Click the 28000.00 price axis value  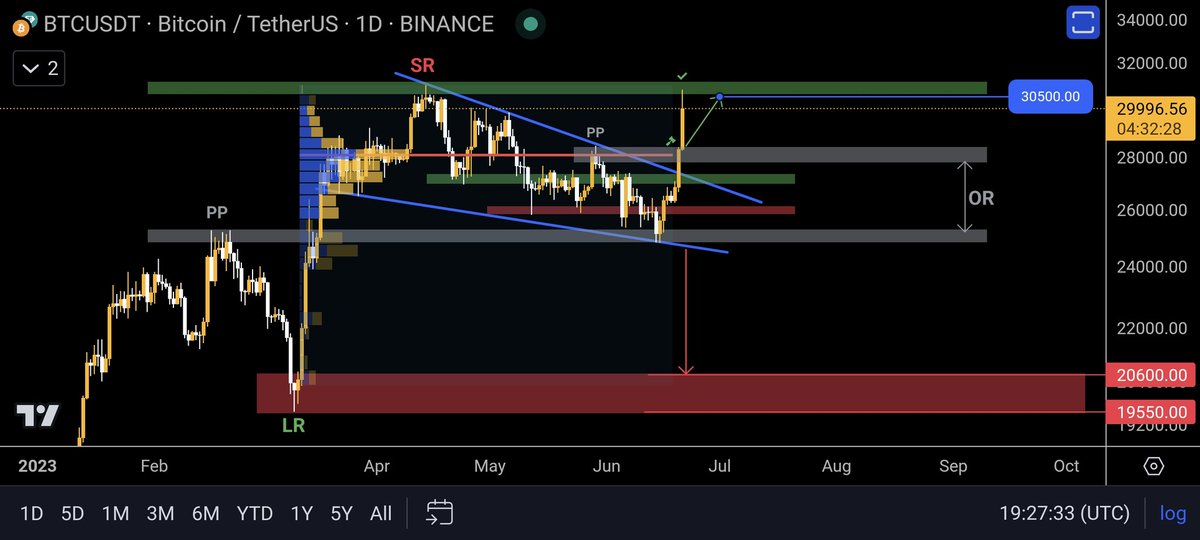point(1152,158)
